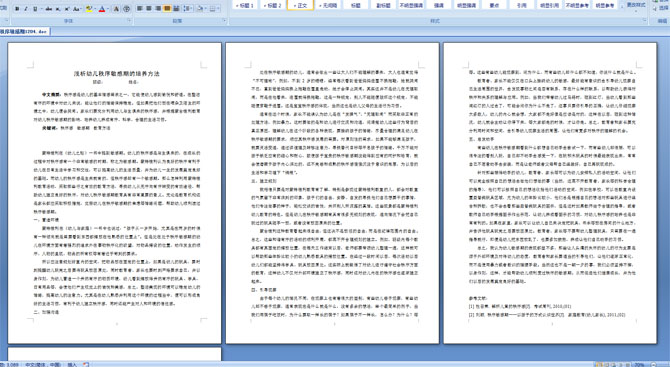This screenshot has height=367, width=670.
Task: Apply the red font color
Action: (102, 9)
